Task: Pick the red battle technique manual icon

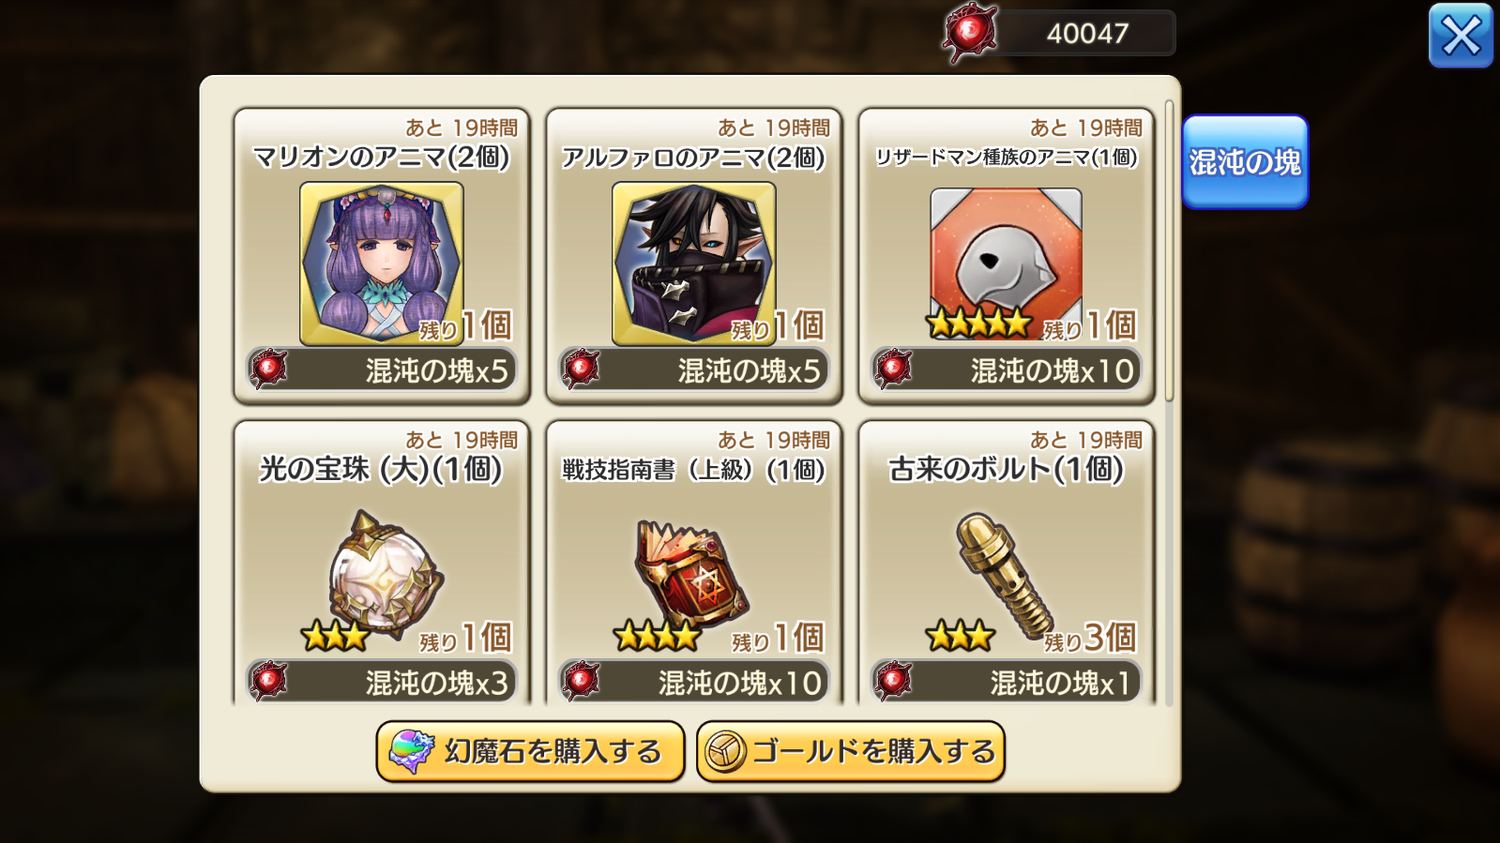Action: 693,574
